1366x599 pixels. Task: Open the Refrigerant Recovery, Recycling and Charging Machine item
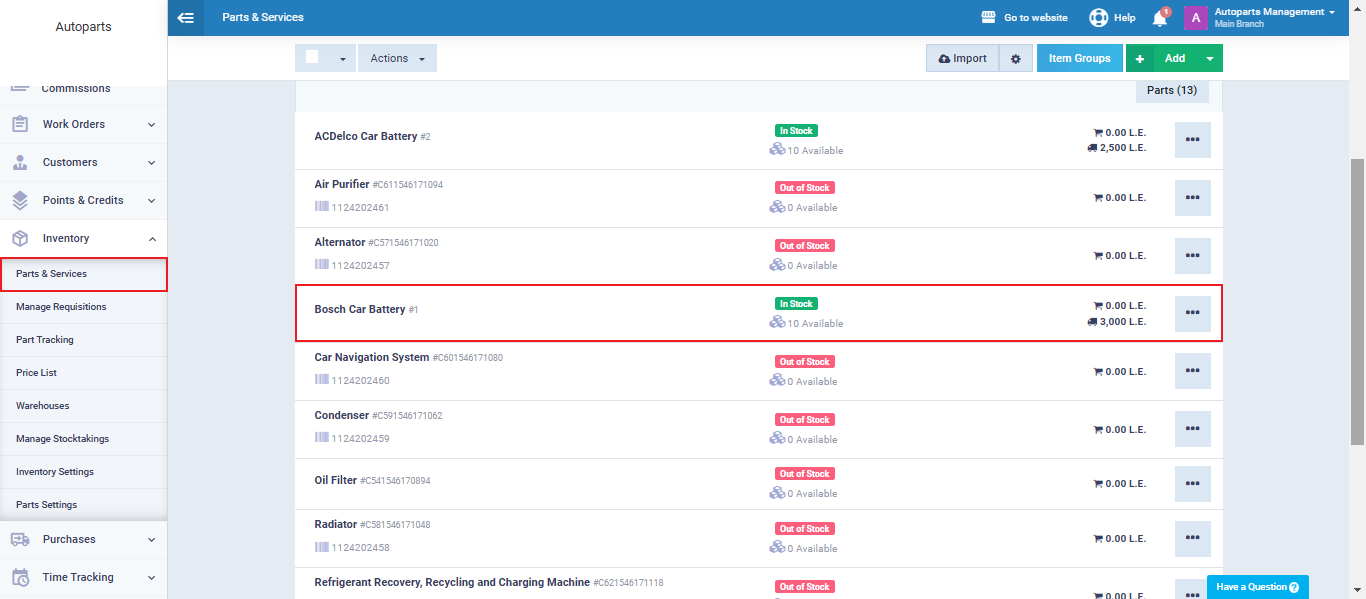(x=452, y=582)
